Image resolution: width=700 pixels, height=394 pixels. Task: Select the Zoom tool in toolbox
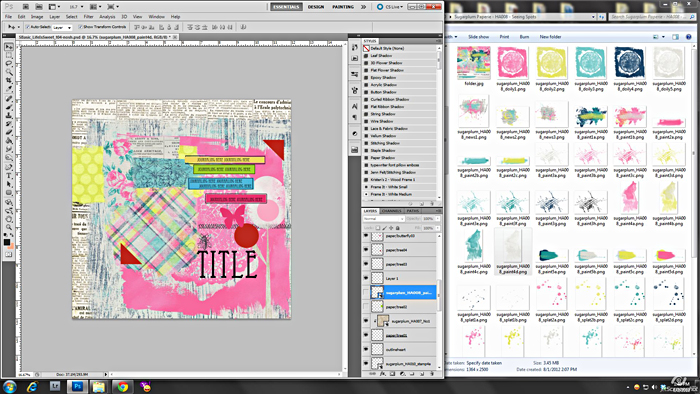click(9, 227)
